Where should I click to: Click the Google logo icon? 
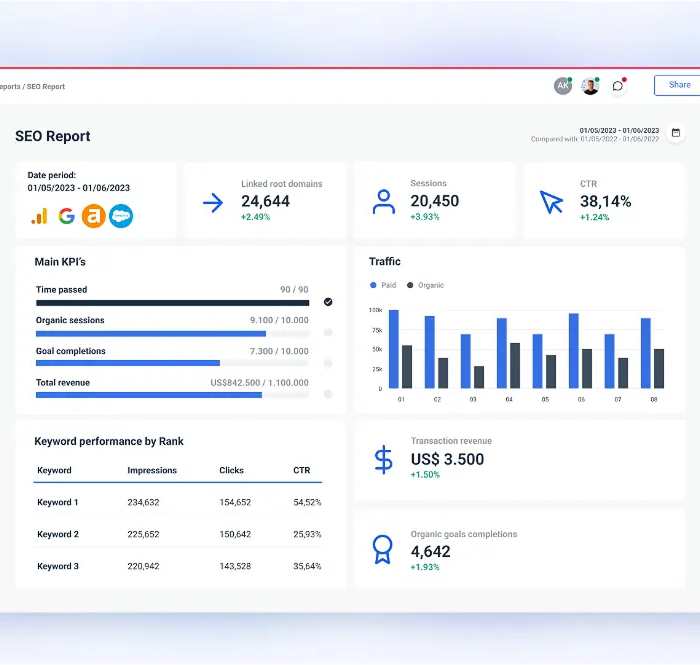coord(67,216)
